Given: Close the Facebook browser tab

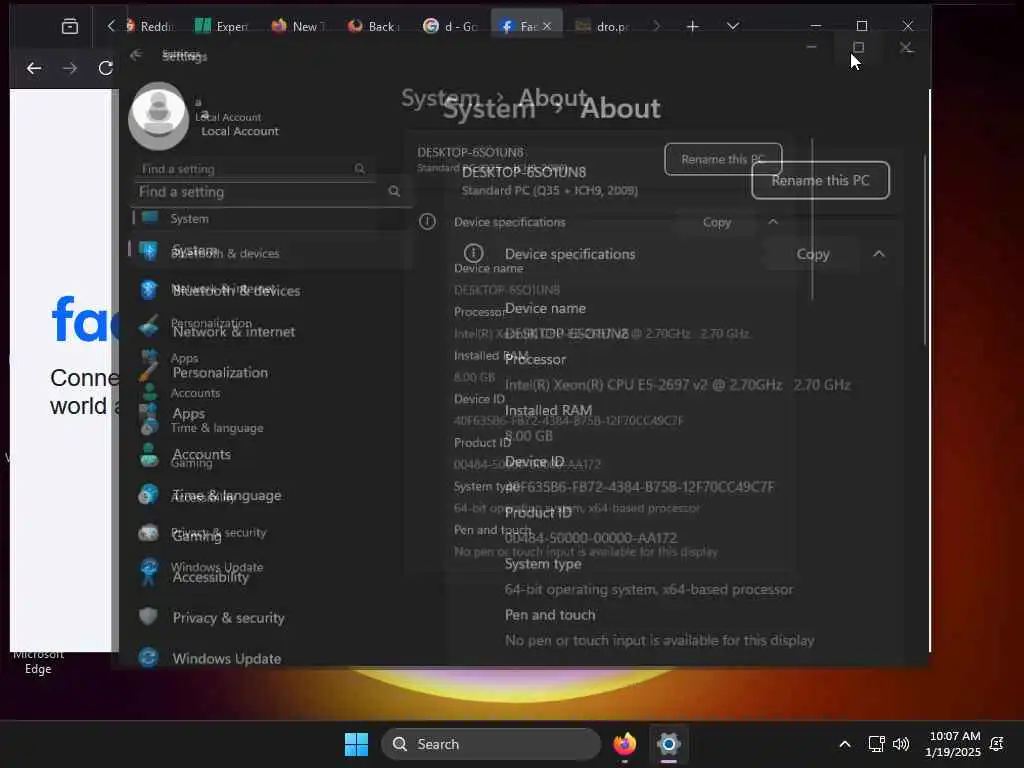Looking at the screenshot, I should pos(547,26).
